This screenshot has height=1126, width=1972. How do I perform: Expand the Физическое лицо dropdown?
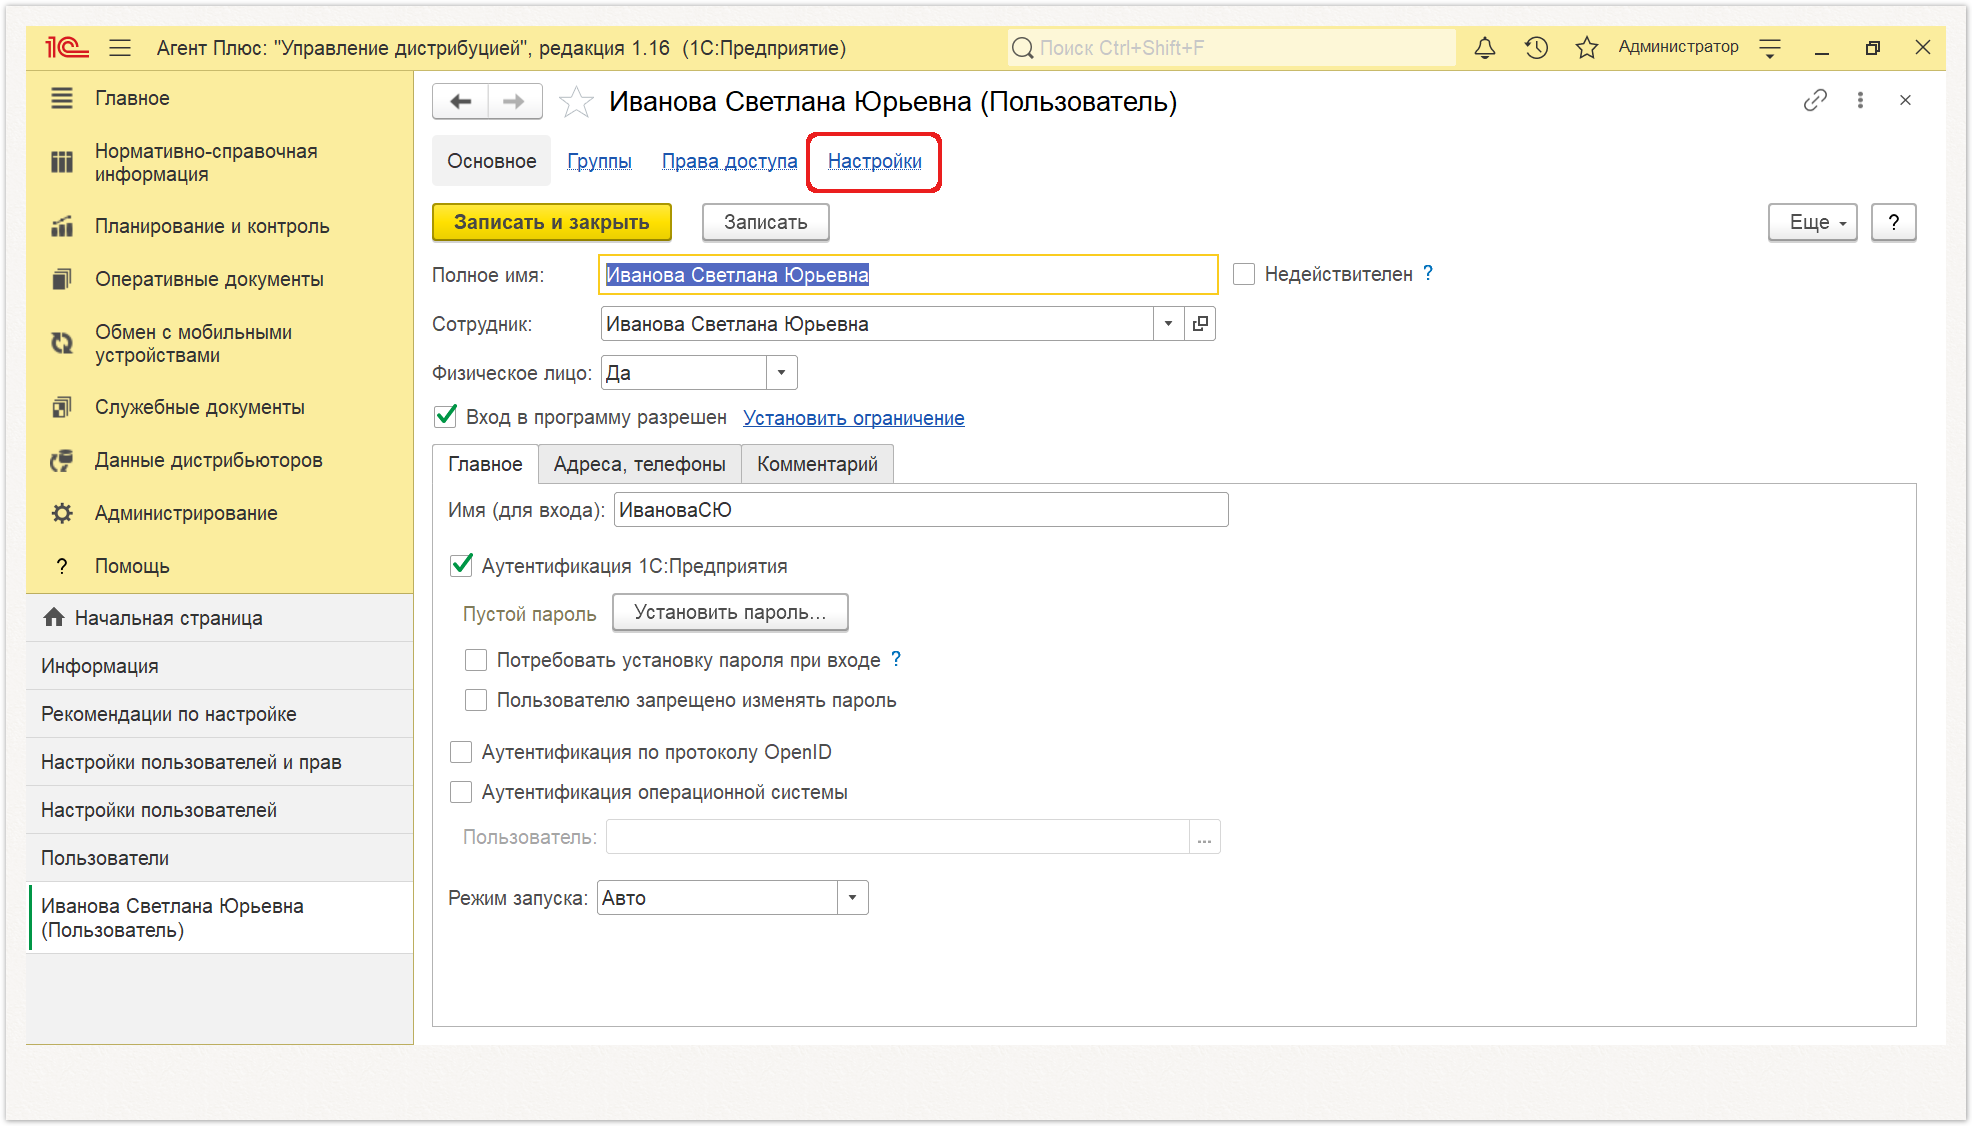click(x=782, y=373)
